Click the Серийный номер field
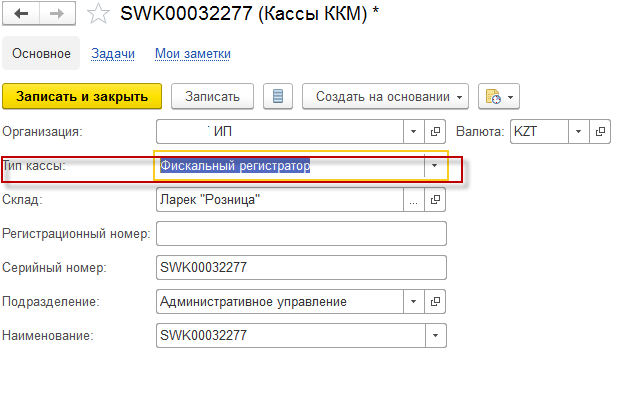 [302, 267]
